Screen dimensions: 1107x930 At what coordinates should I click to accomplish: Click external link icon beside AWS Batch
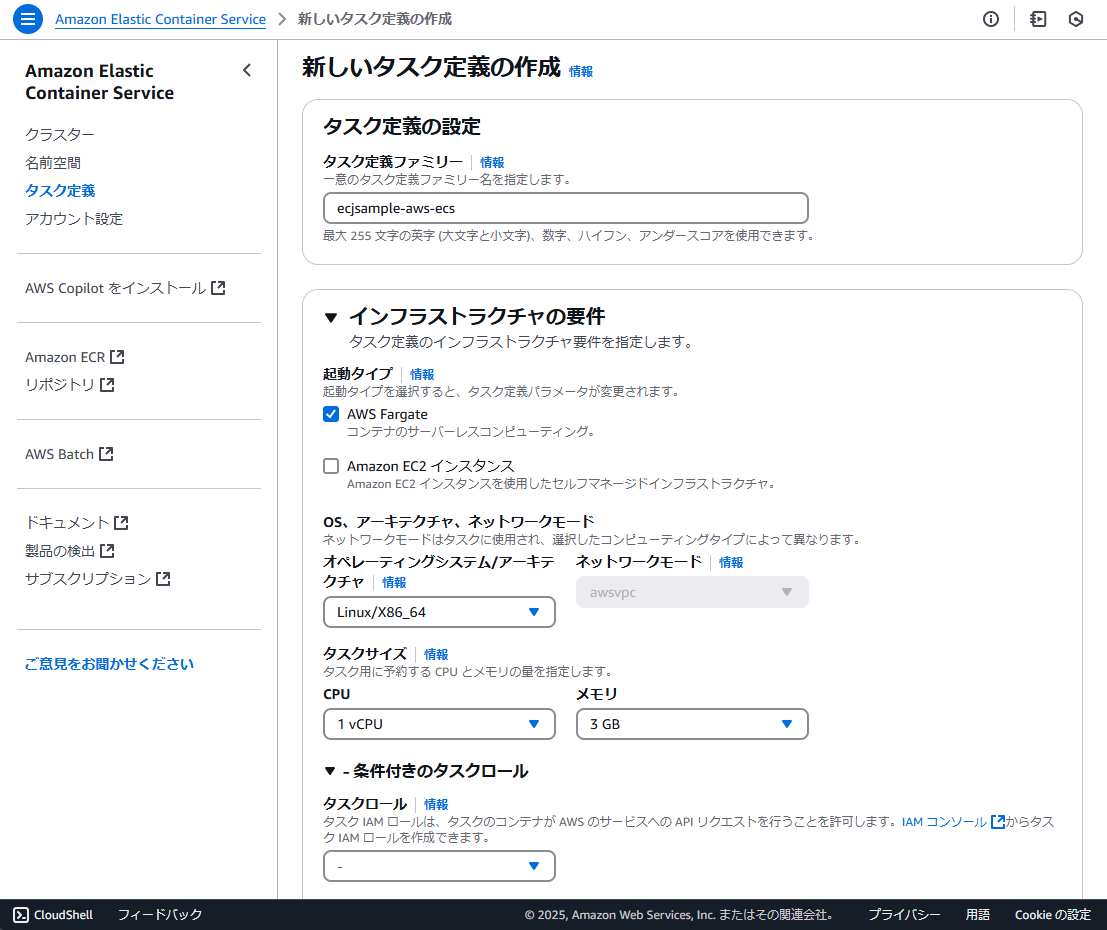[x=106, y=453]
